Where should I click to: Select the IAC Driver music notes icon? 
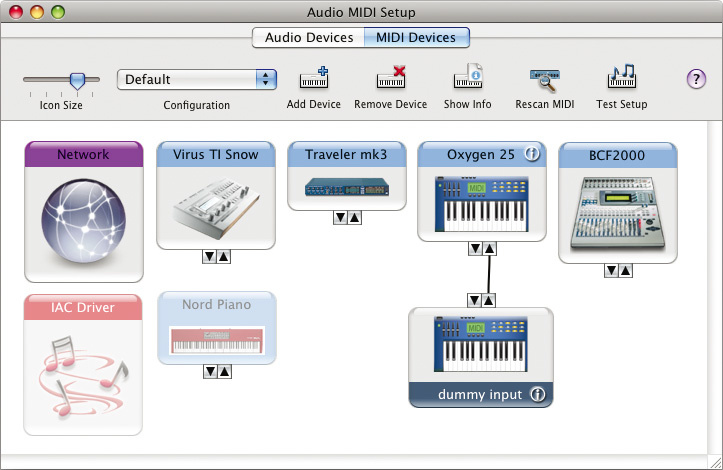click(83, 377)
